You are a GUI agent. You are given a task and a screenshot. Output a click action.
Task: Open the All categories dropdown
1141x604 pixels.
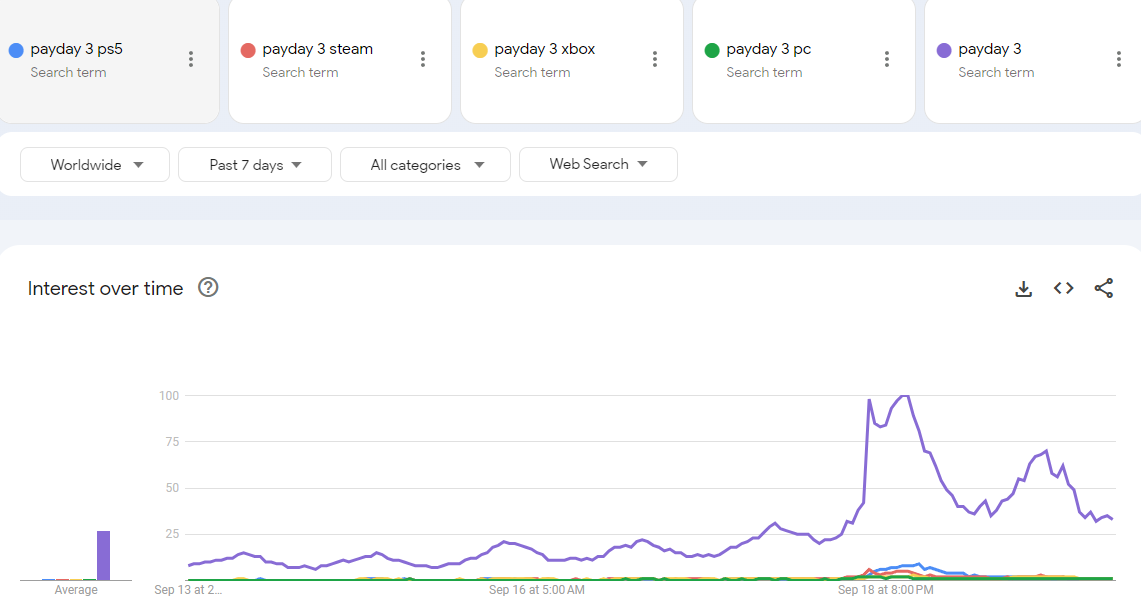pyautogui.click(x=426, y=164)
